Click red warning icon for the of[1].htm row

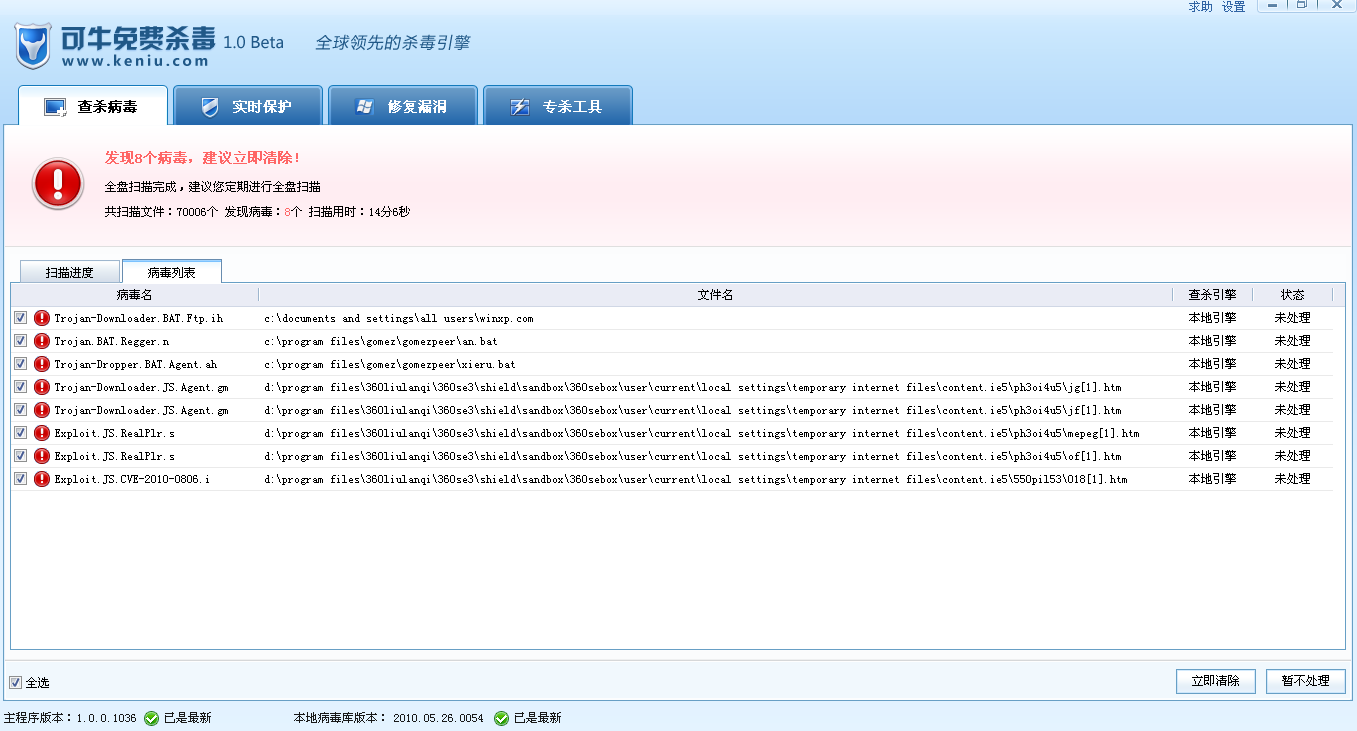click(x=41, y=456)
